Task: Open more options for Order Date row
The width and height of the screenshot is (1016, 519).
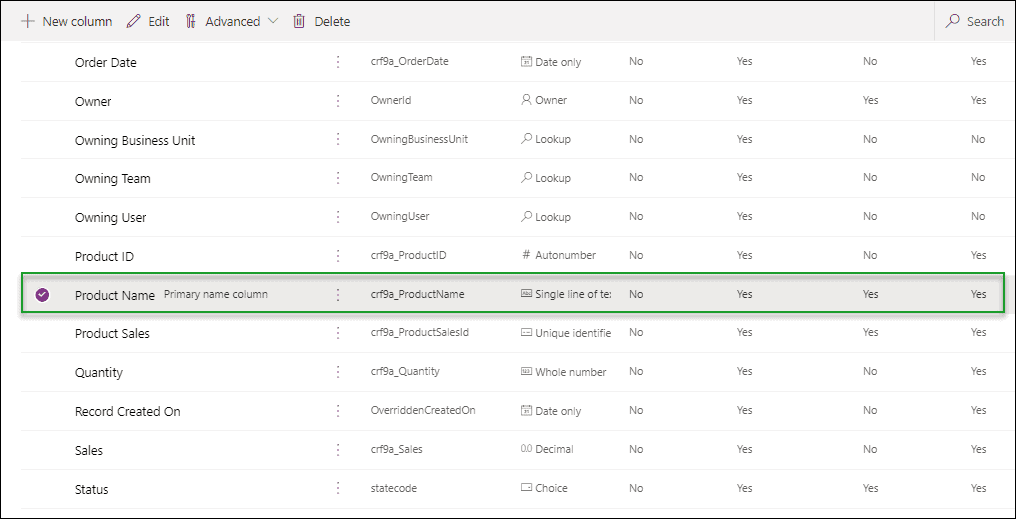Action: 338,62
